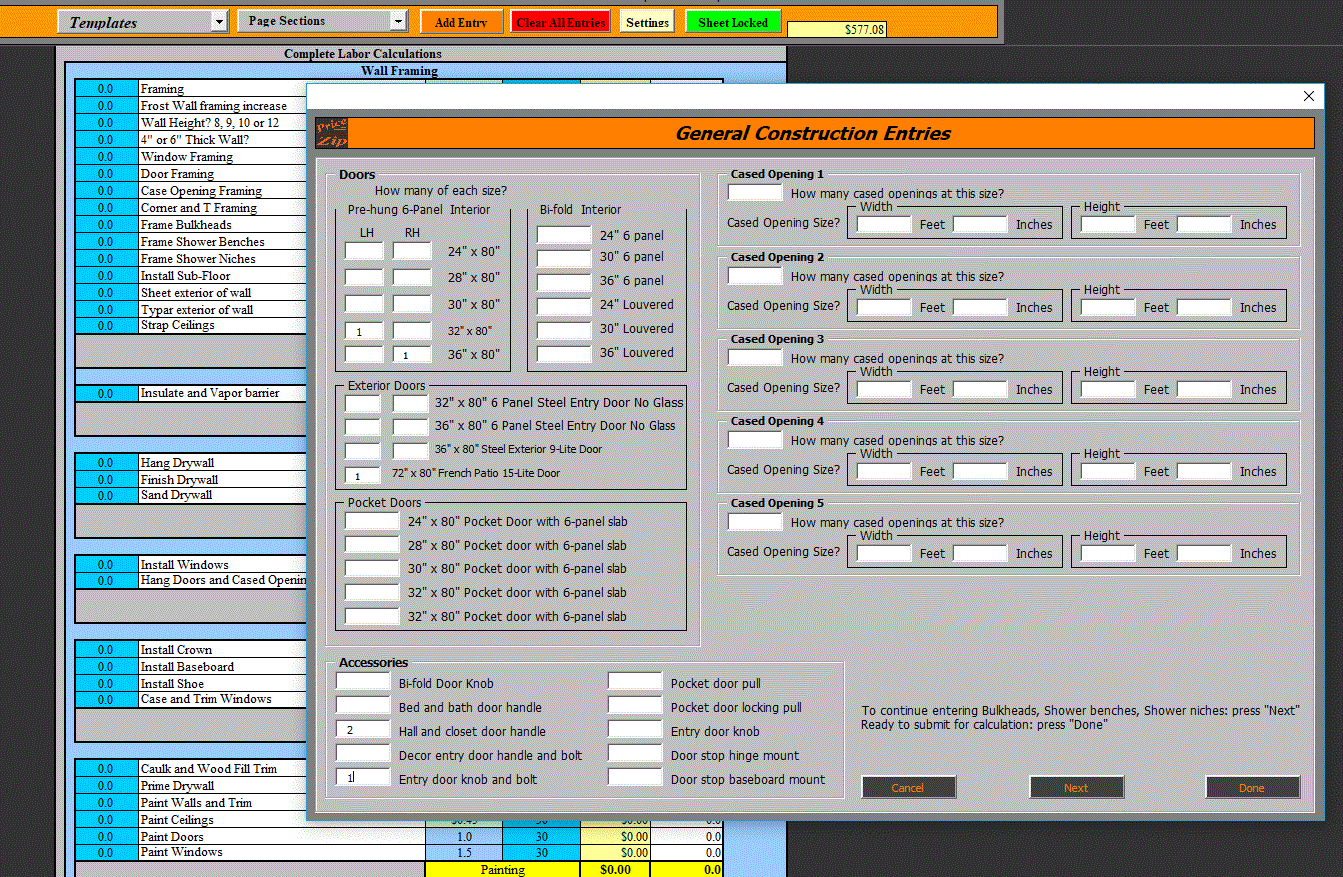Image resolution: width=1343 pixels, height=877 pixels.
Task: Click the French Patio 15-Lite Door field
Action: tap(363, 474)
